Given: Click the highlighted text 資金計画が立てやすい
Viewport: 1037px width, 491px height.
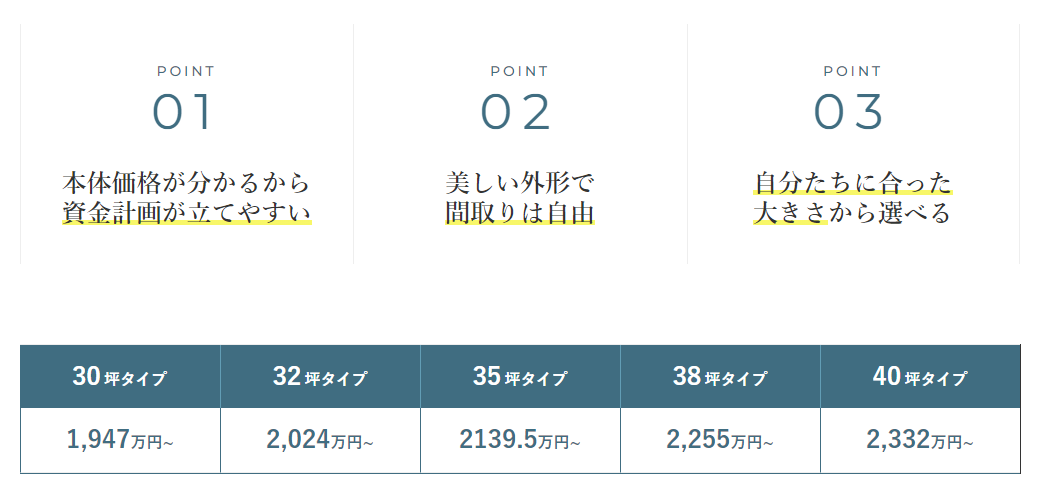Looking at the screenshot, I should coord(187,213).
